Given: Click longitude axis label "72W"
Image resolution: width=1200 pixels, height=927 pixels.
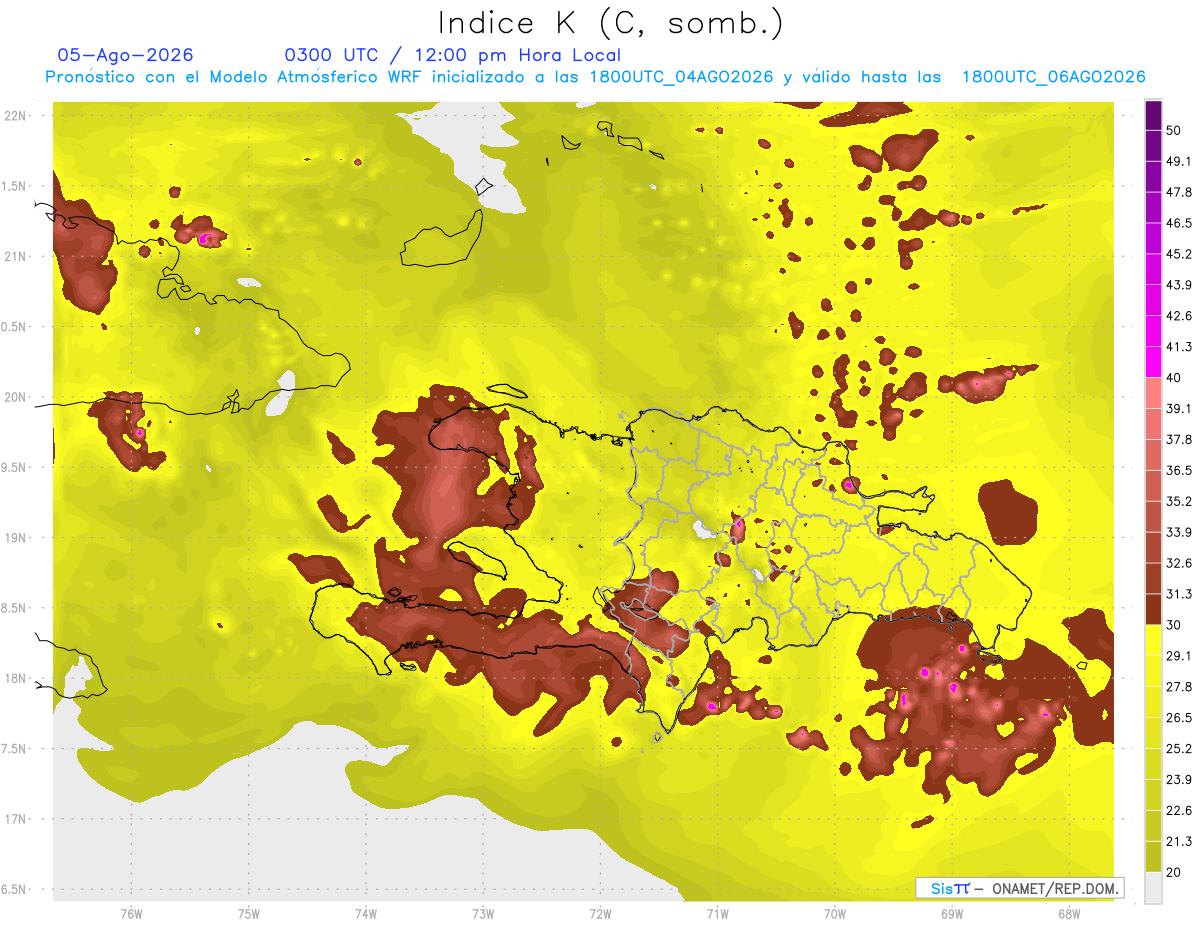Looking at the screenshot, I should tap(600, 914).
